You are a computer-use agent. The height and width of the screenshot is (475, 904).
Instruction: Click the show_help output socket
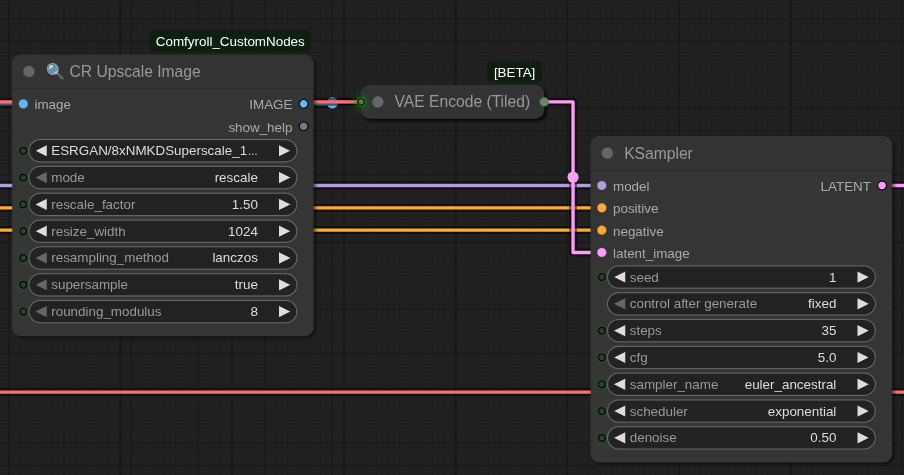[x=304, y=127]
